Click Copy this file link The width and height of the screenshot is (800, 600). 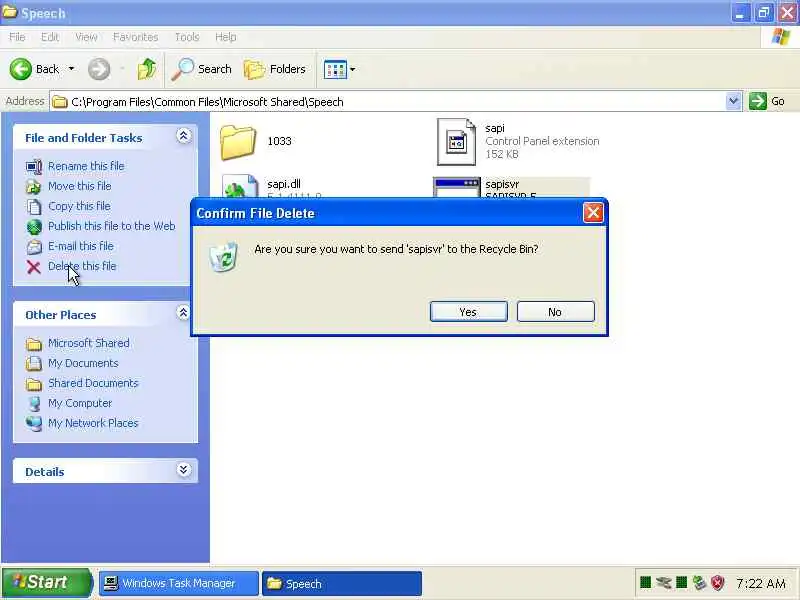(79, 206)
